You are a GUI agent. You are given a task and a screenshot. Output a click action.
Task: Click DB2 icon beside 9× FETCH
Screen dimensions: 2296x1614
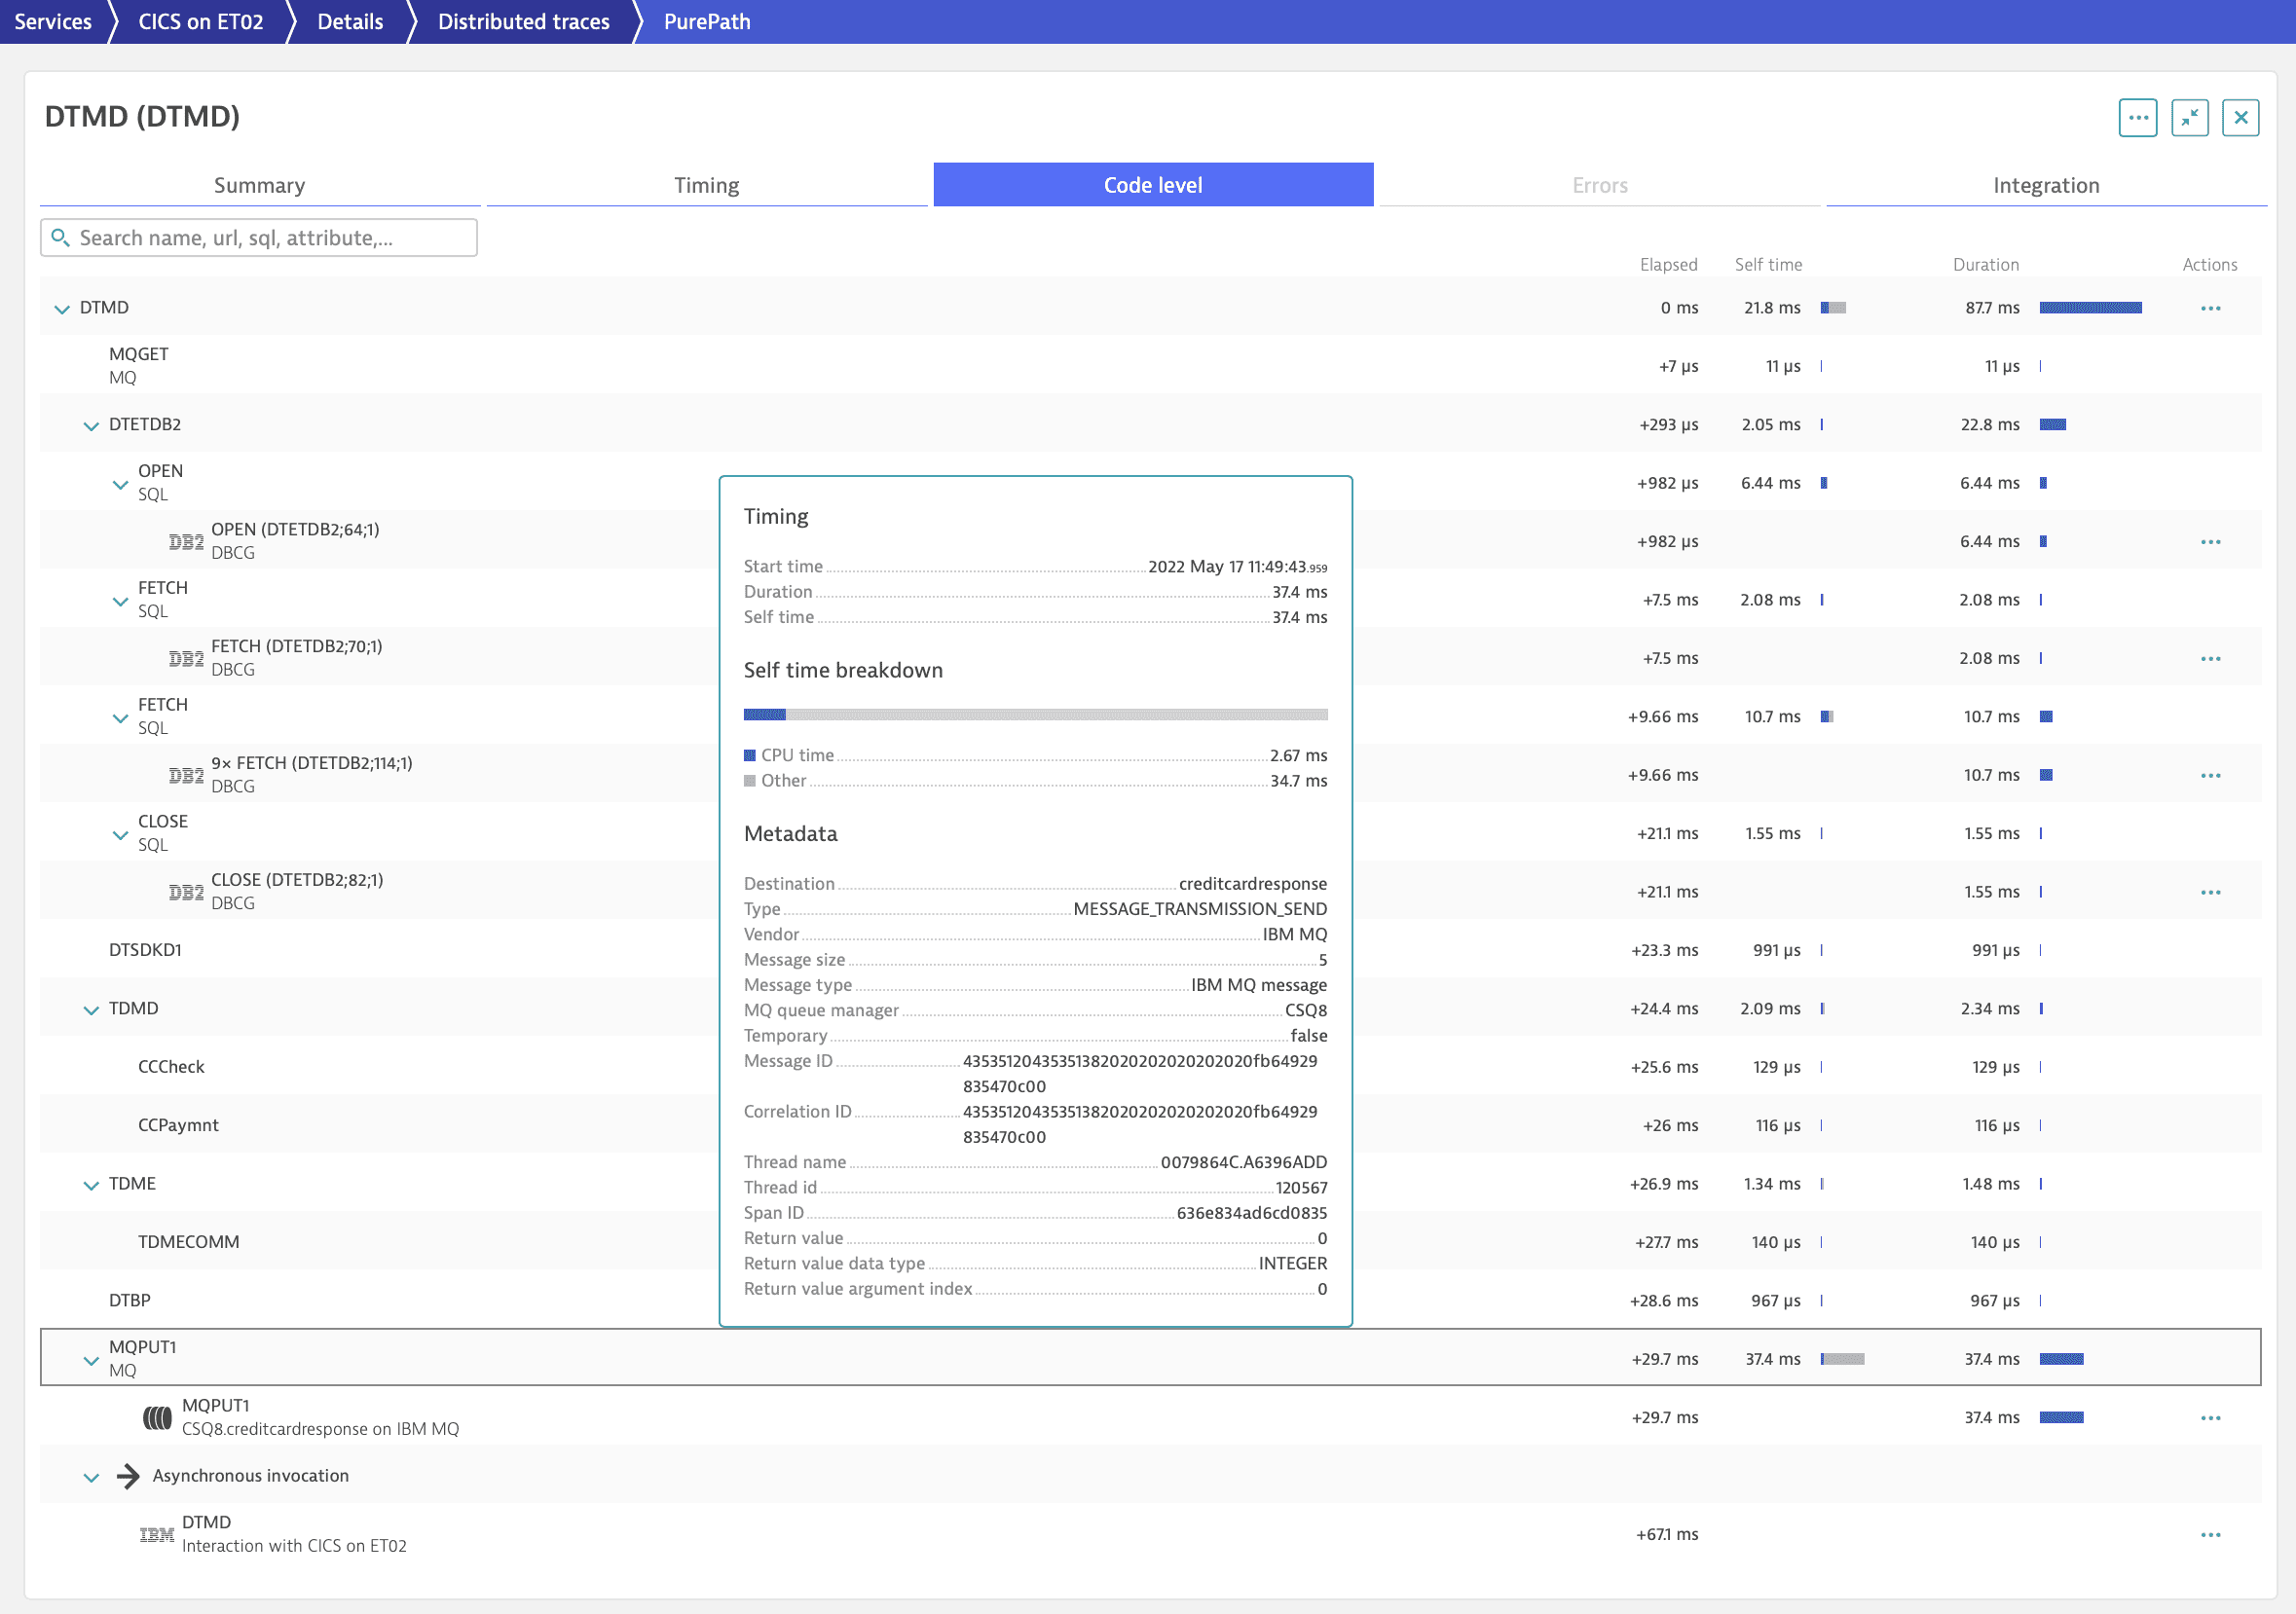(x=186, y=775)
